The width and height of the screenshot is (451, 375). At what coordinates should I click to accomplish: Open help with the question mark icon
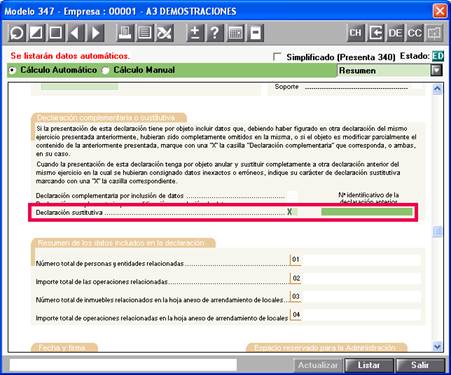215,33
